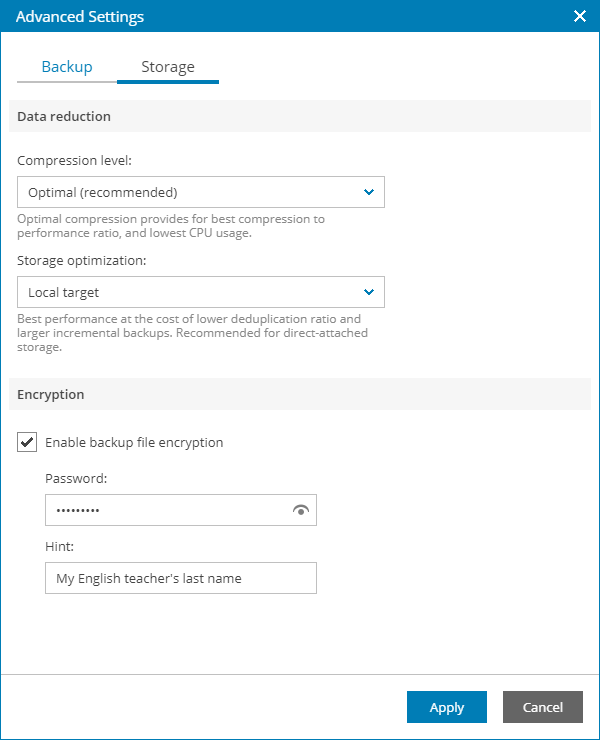The height and width of the screenshot is (740, 600).
Task: Close the Advanced Settings dialog
Action: 579,17
